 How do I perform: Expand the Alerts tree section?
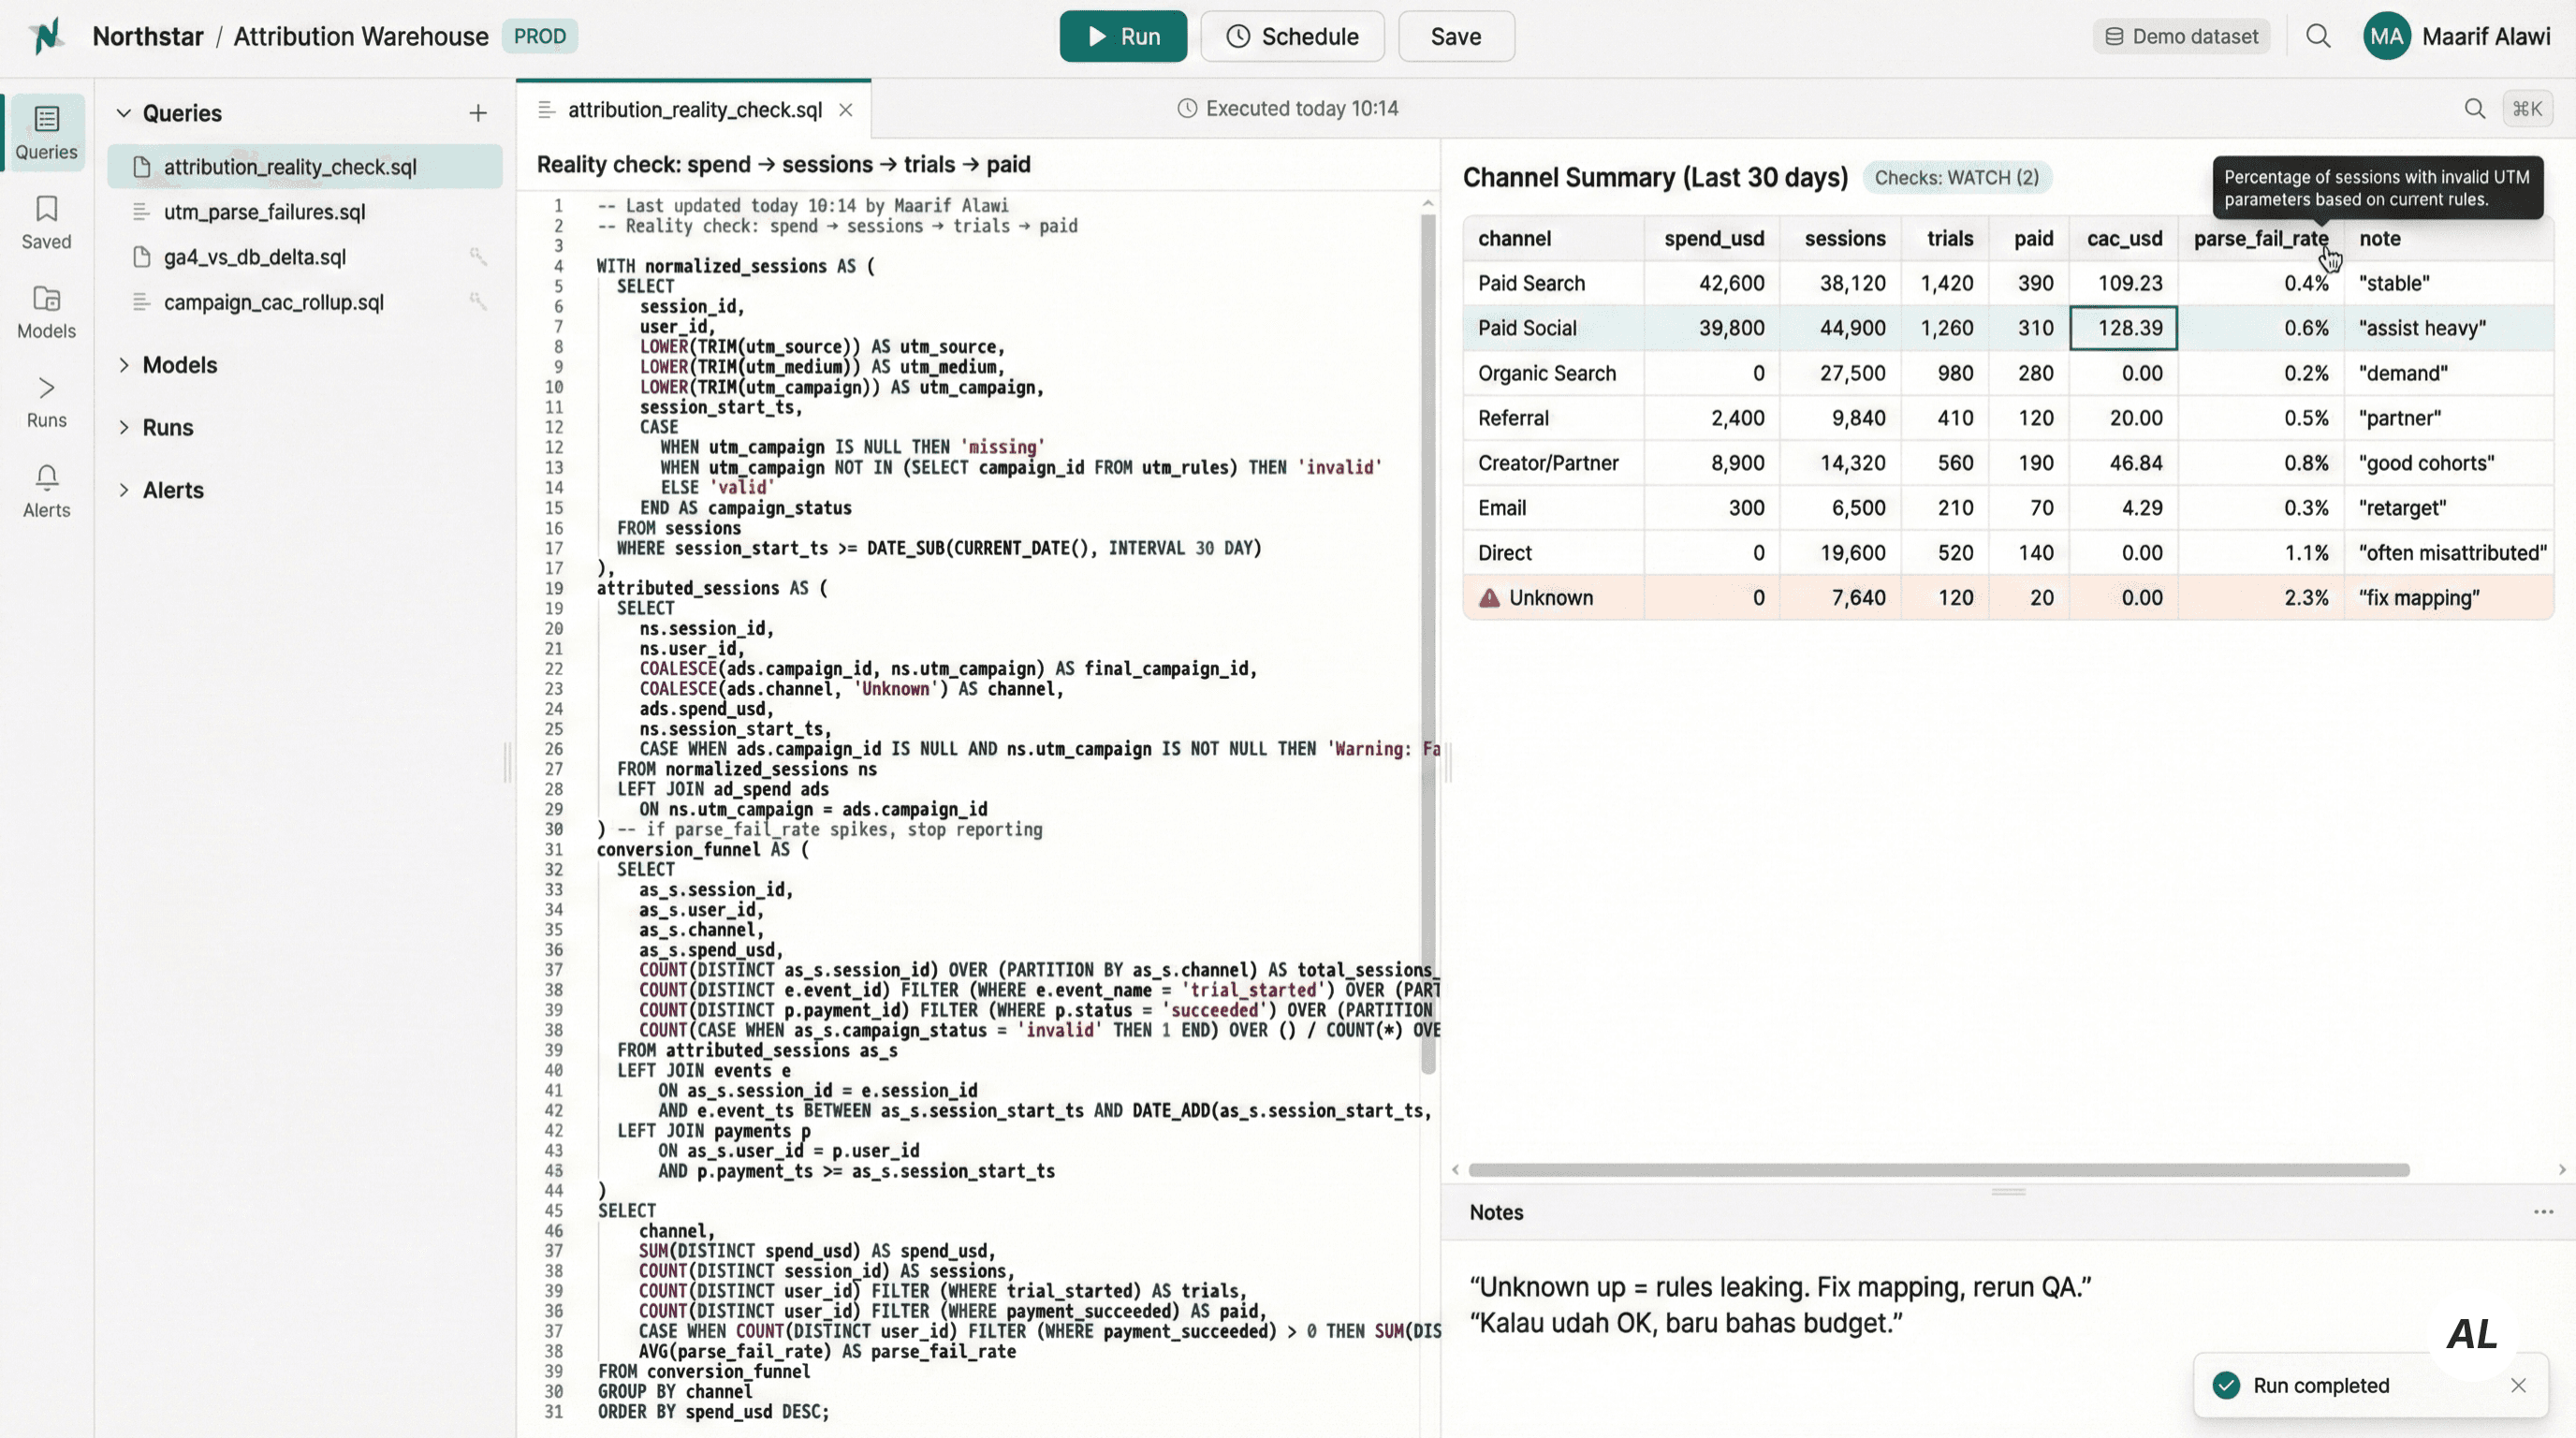click(x=124, y=490)
